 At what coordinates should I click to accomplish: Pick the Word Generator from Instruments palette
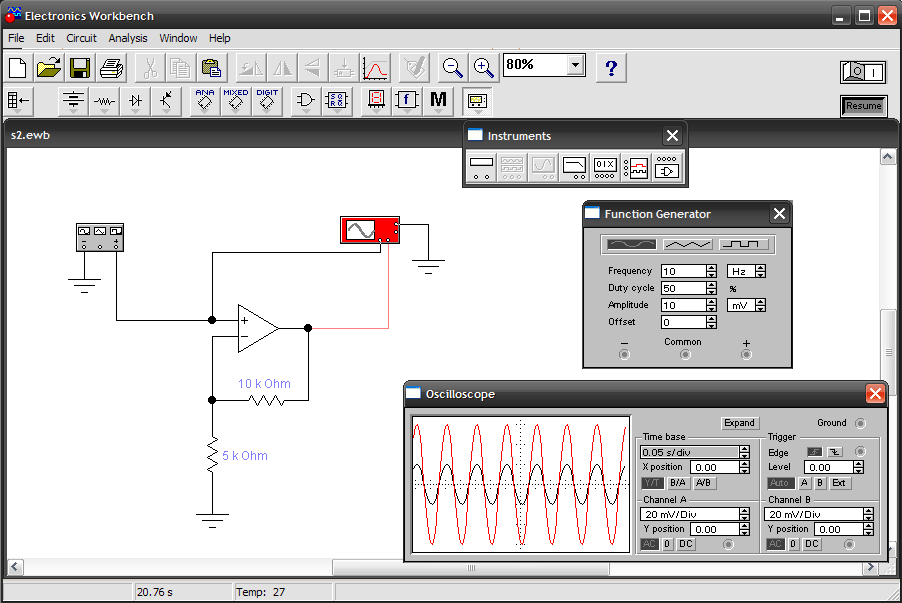coord(605,167)
